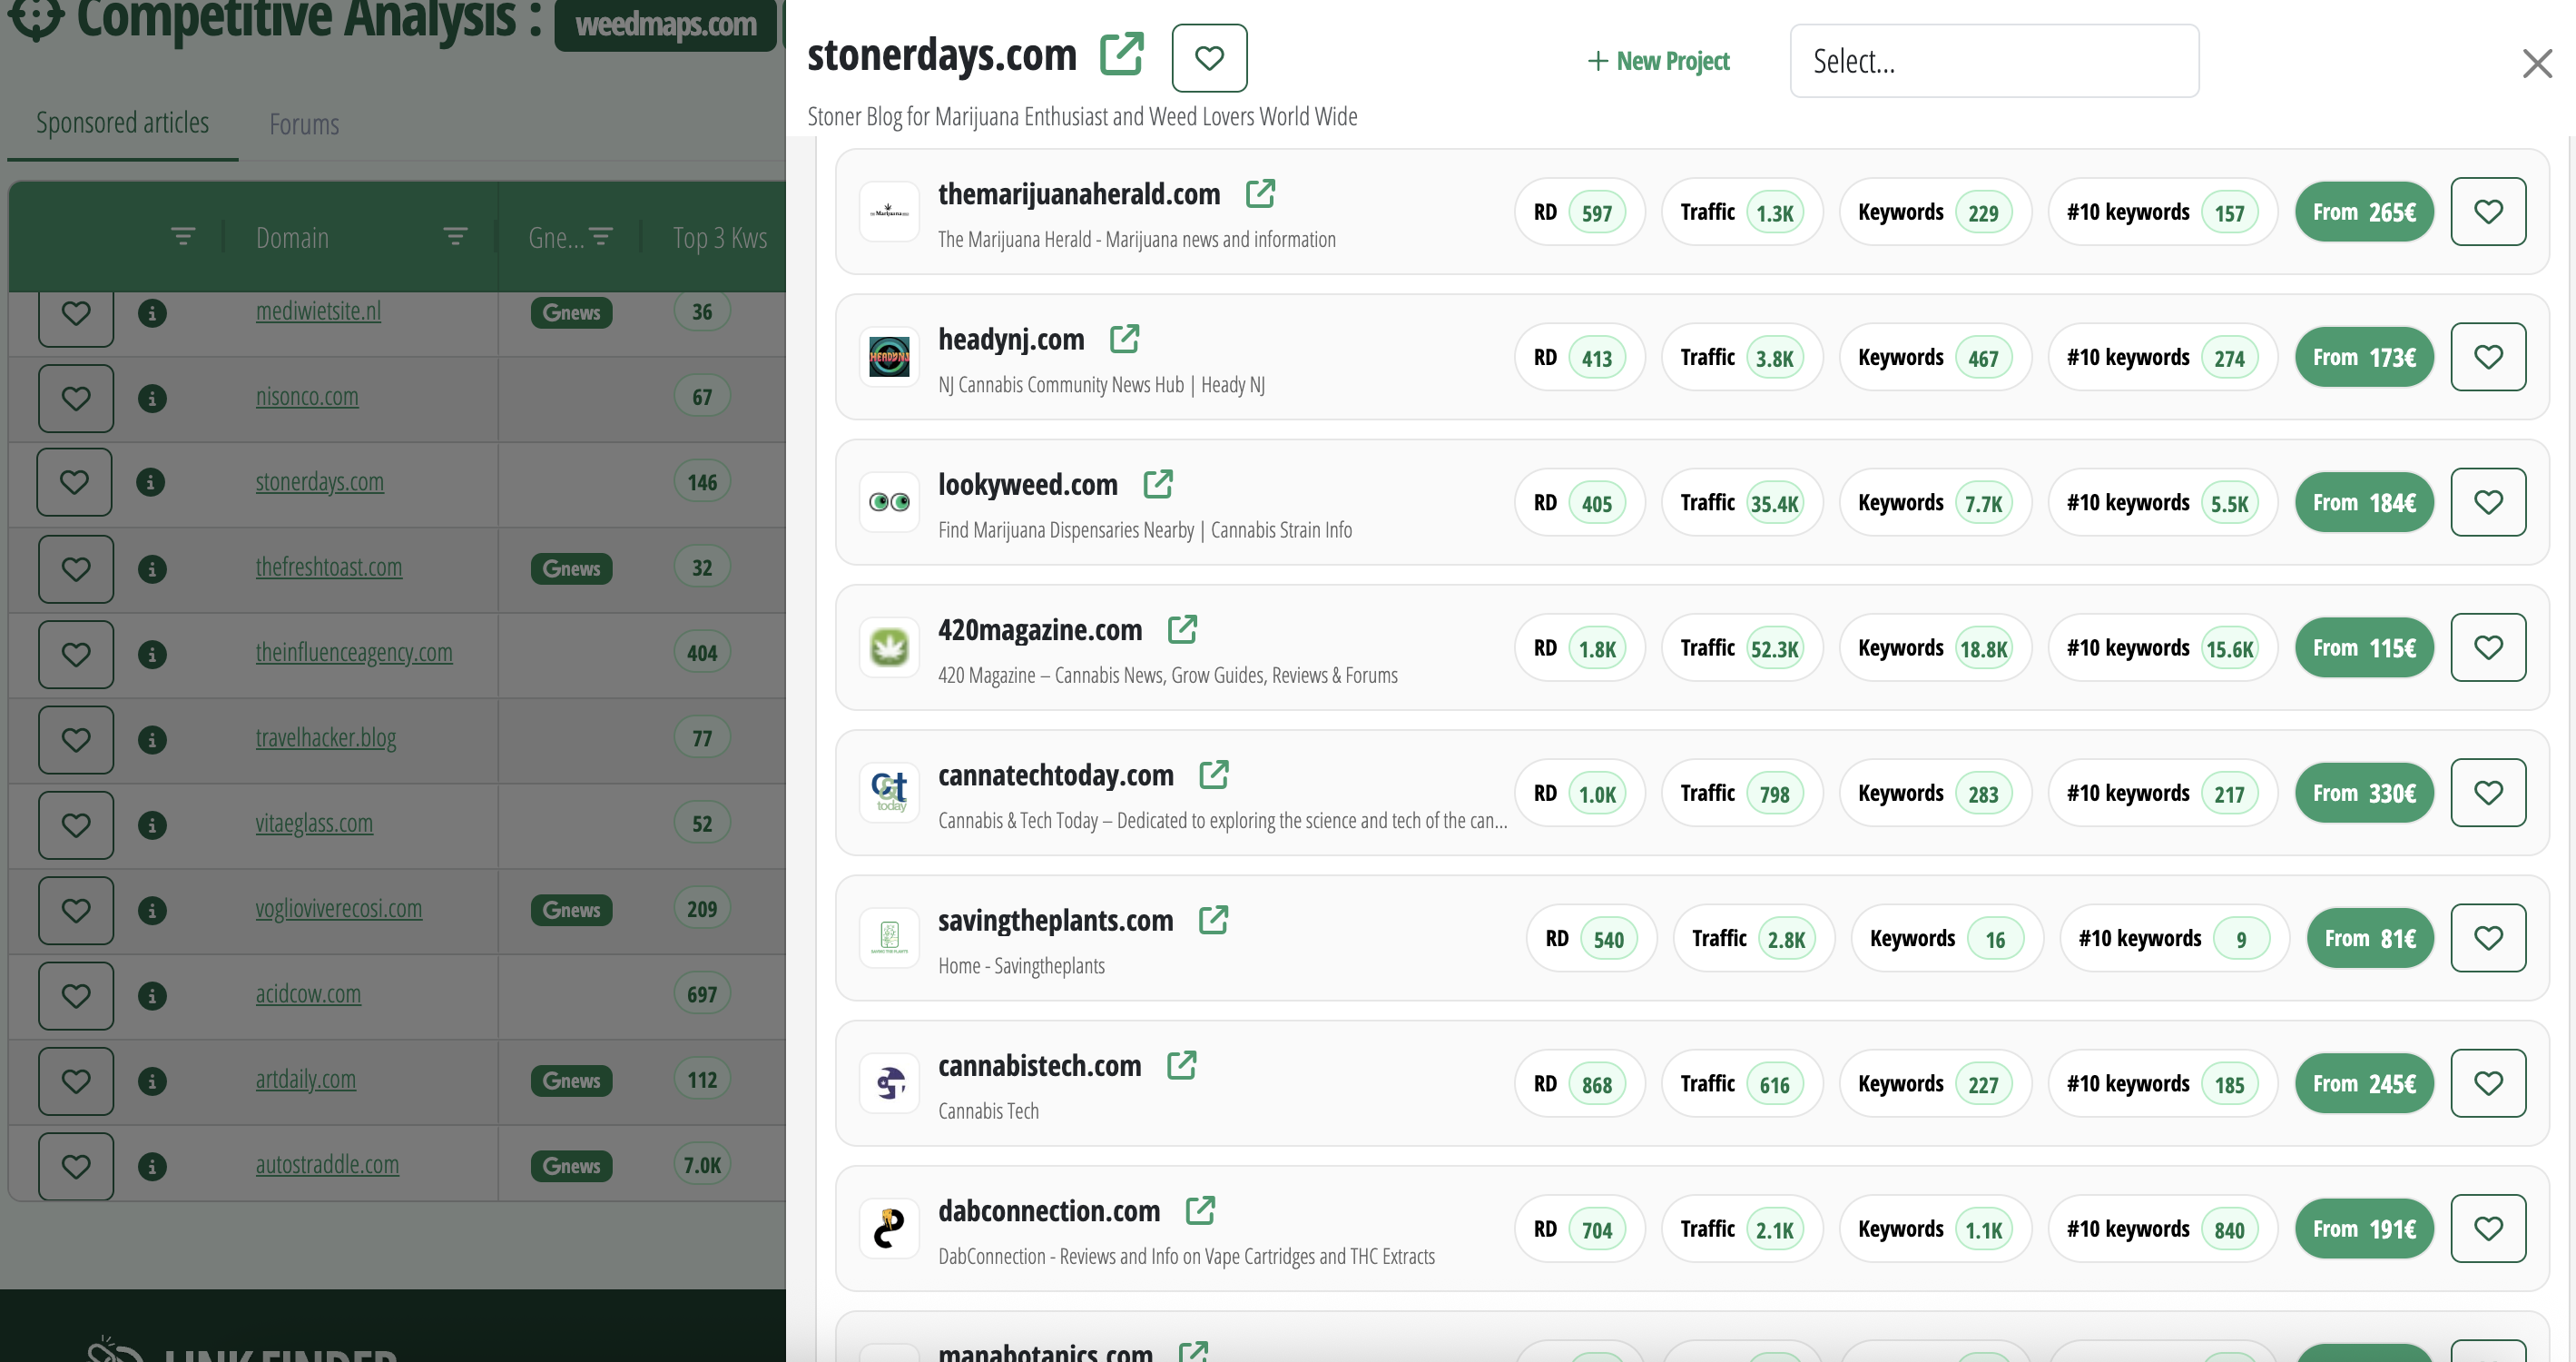Click the Gnews badge for artdaily.com

(571, 1081)
